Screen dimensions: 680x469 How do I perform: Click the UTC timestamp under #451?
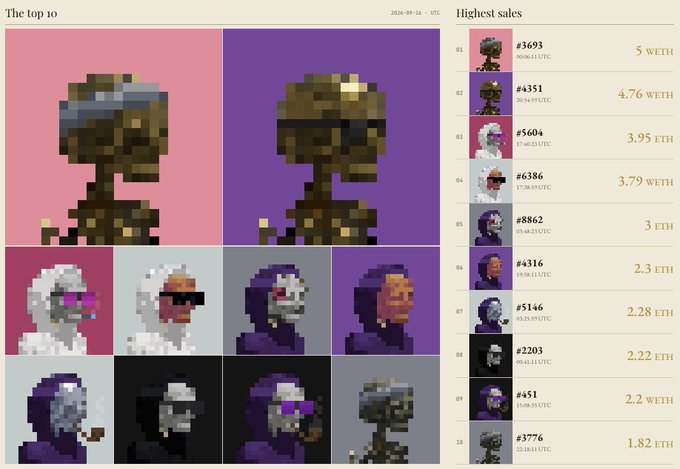point(533,406)
